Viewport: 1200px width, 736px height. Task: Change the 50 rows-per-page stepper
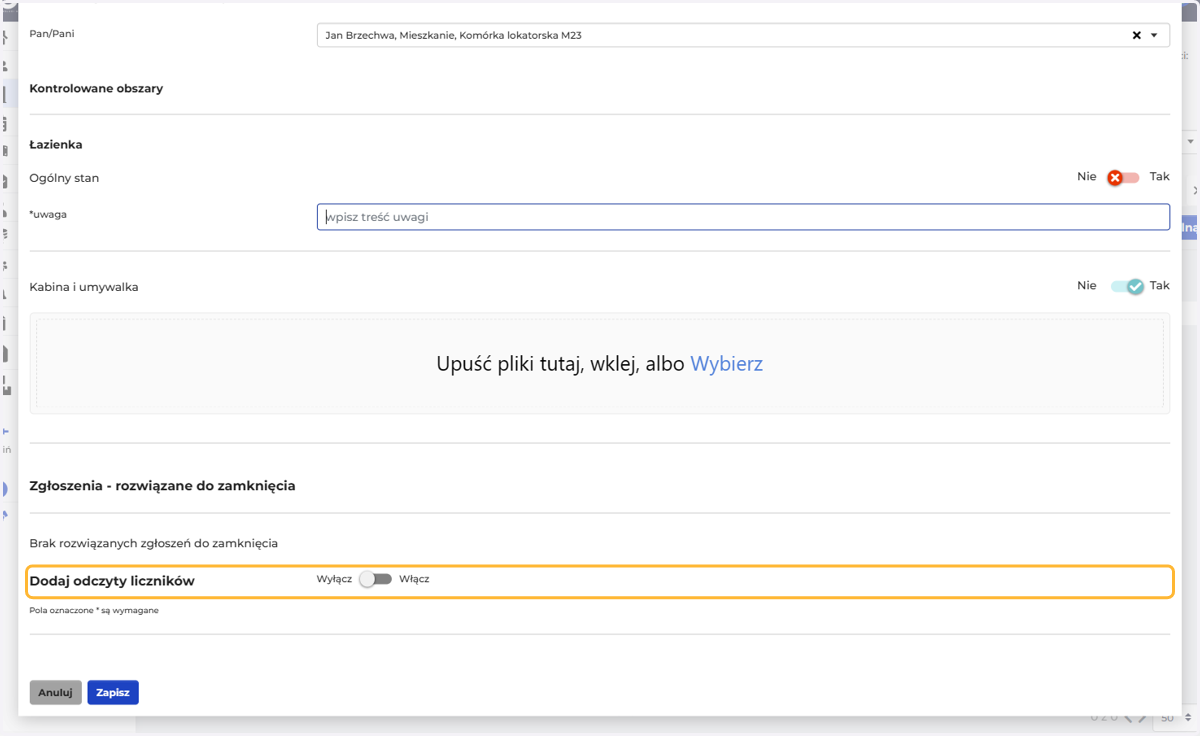tap(1188, 718)
